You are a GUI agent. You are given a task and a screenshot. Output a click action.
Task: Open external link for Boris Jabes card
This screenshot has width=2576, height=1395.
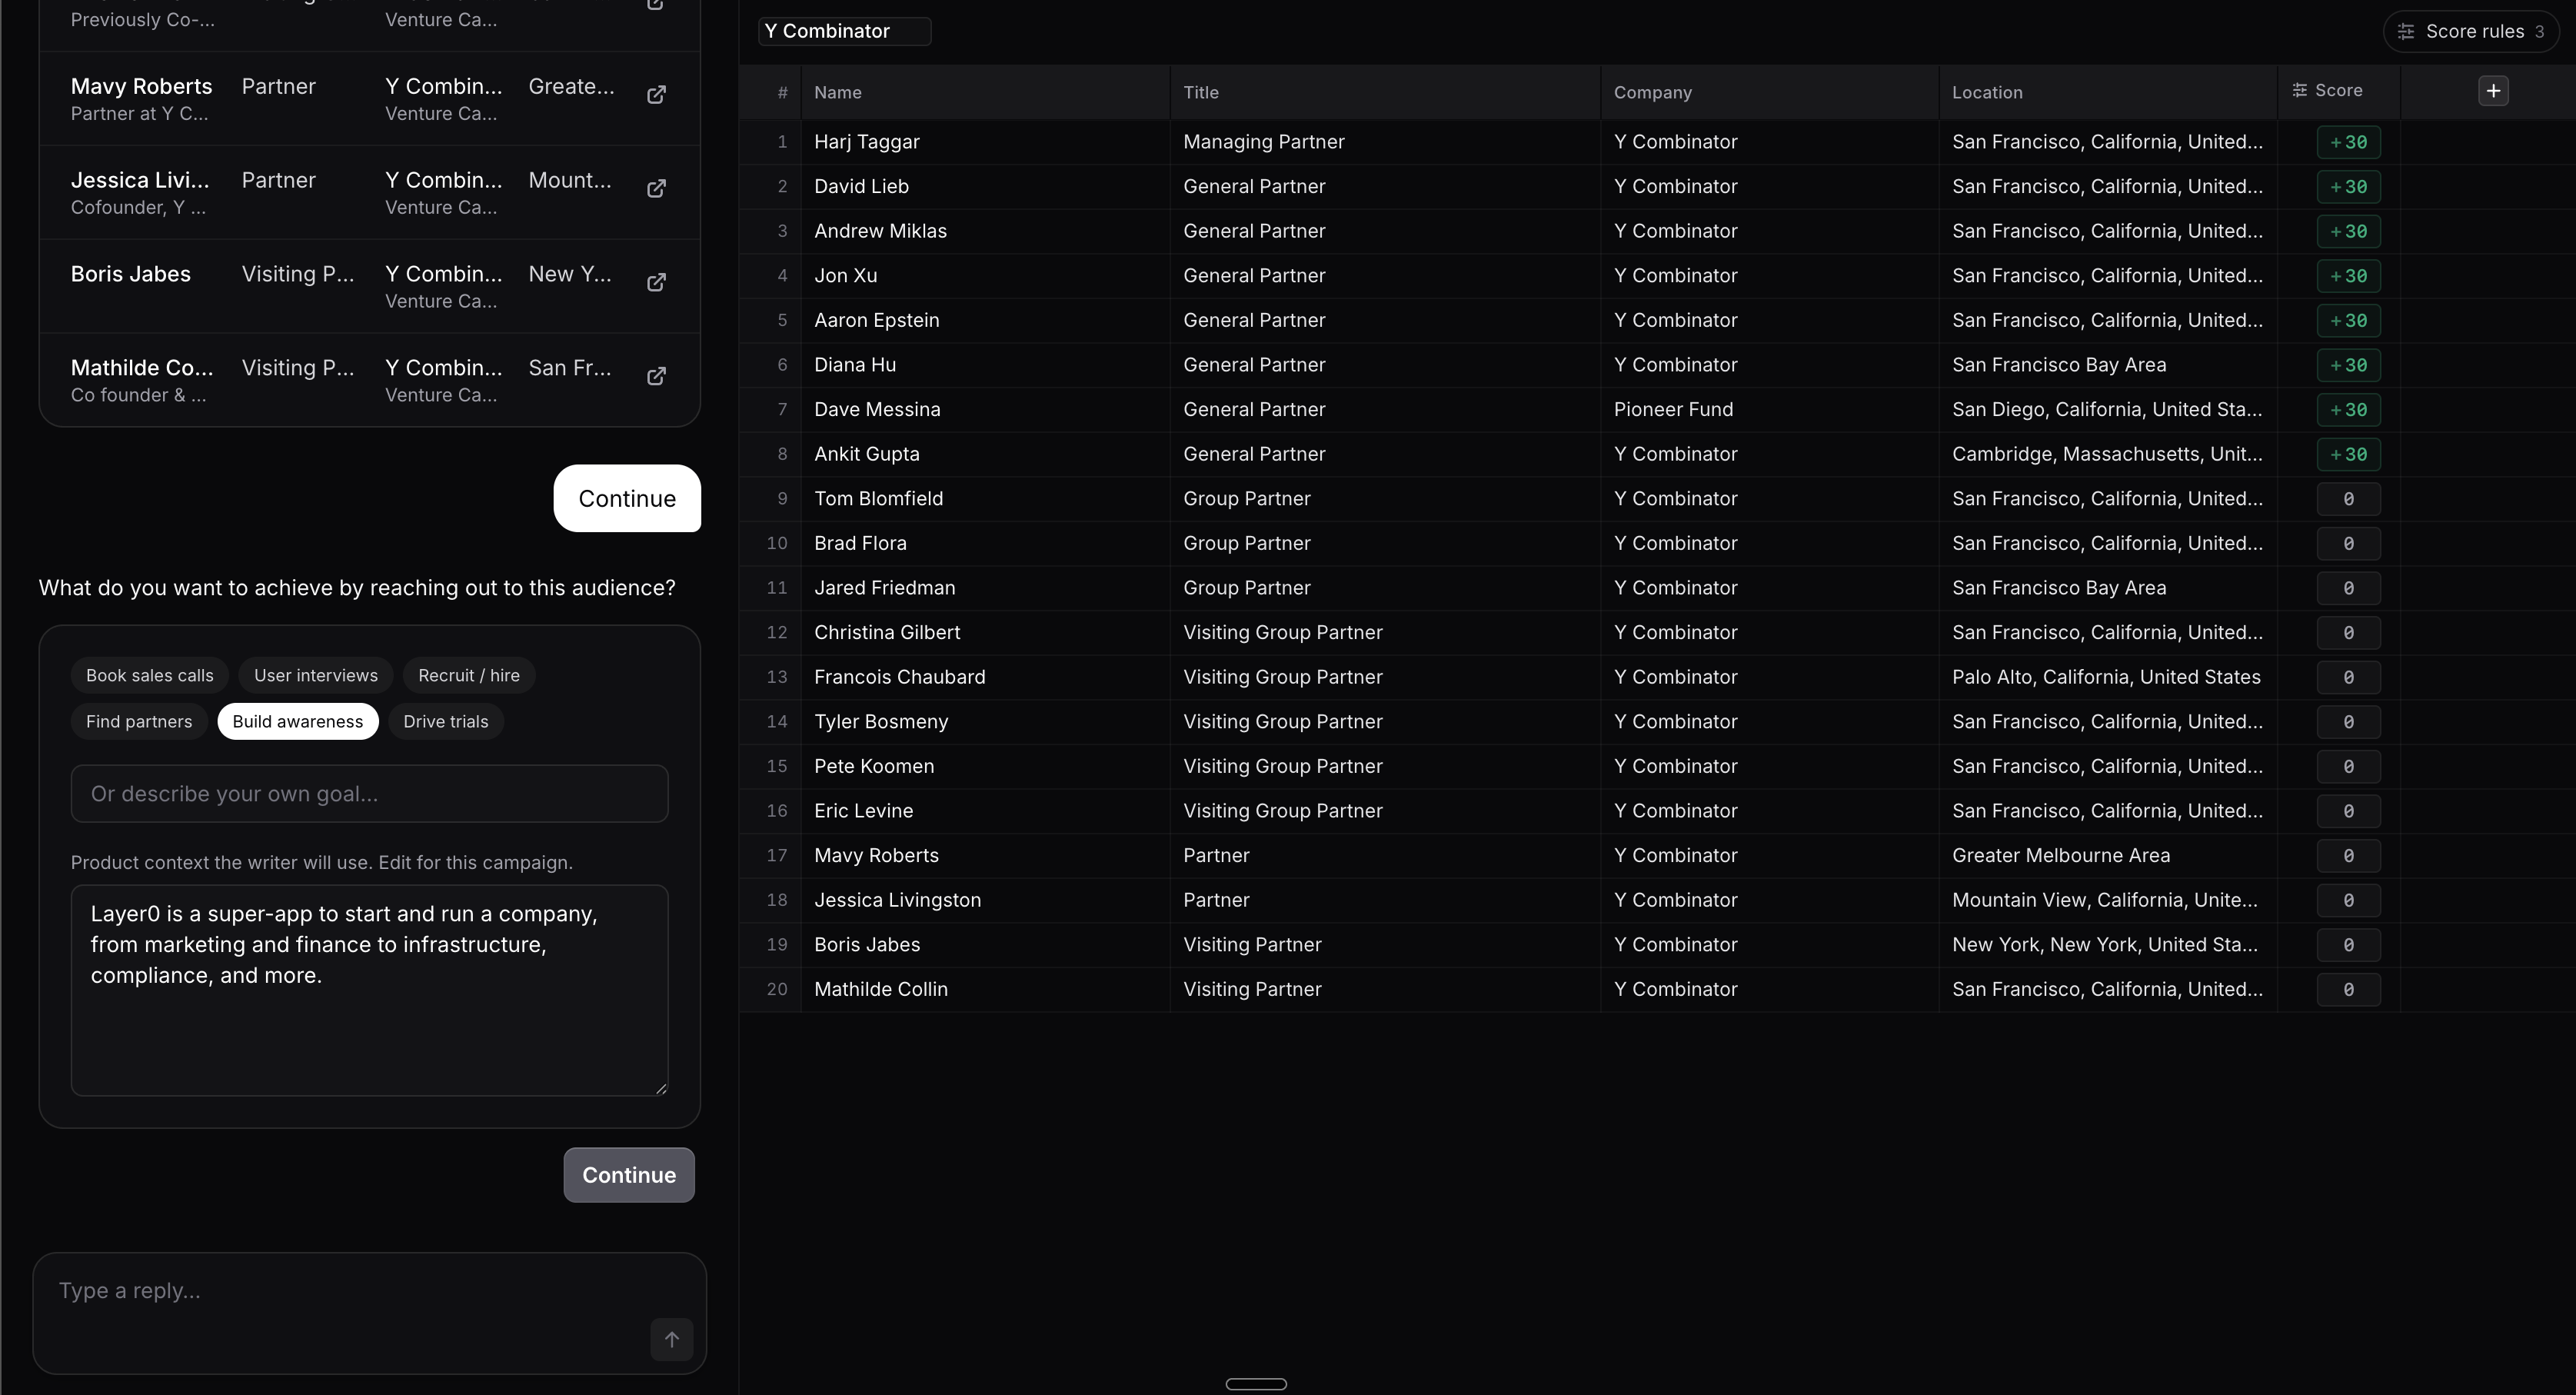point(656,283)
